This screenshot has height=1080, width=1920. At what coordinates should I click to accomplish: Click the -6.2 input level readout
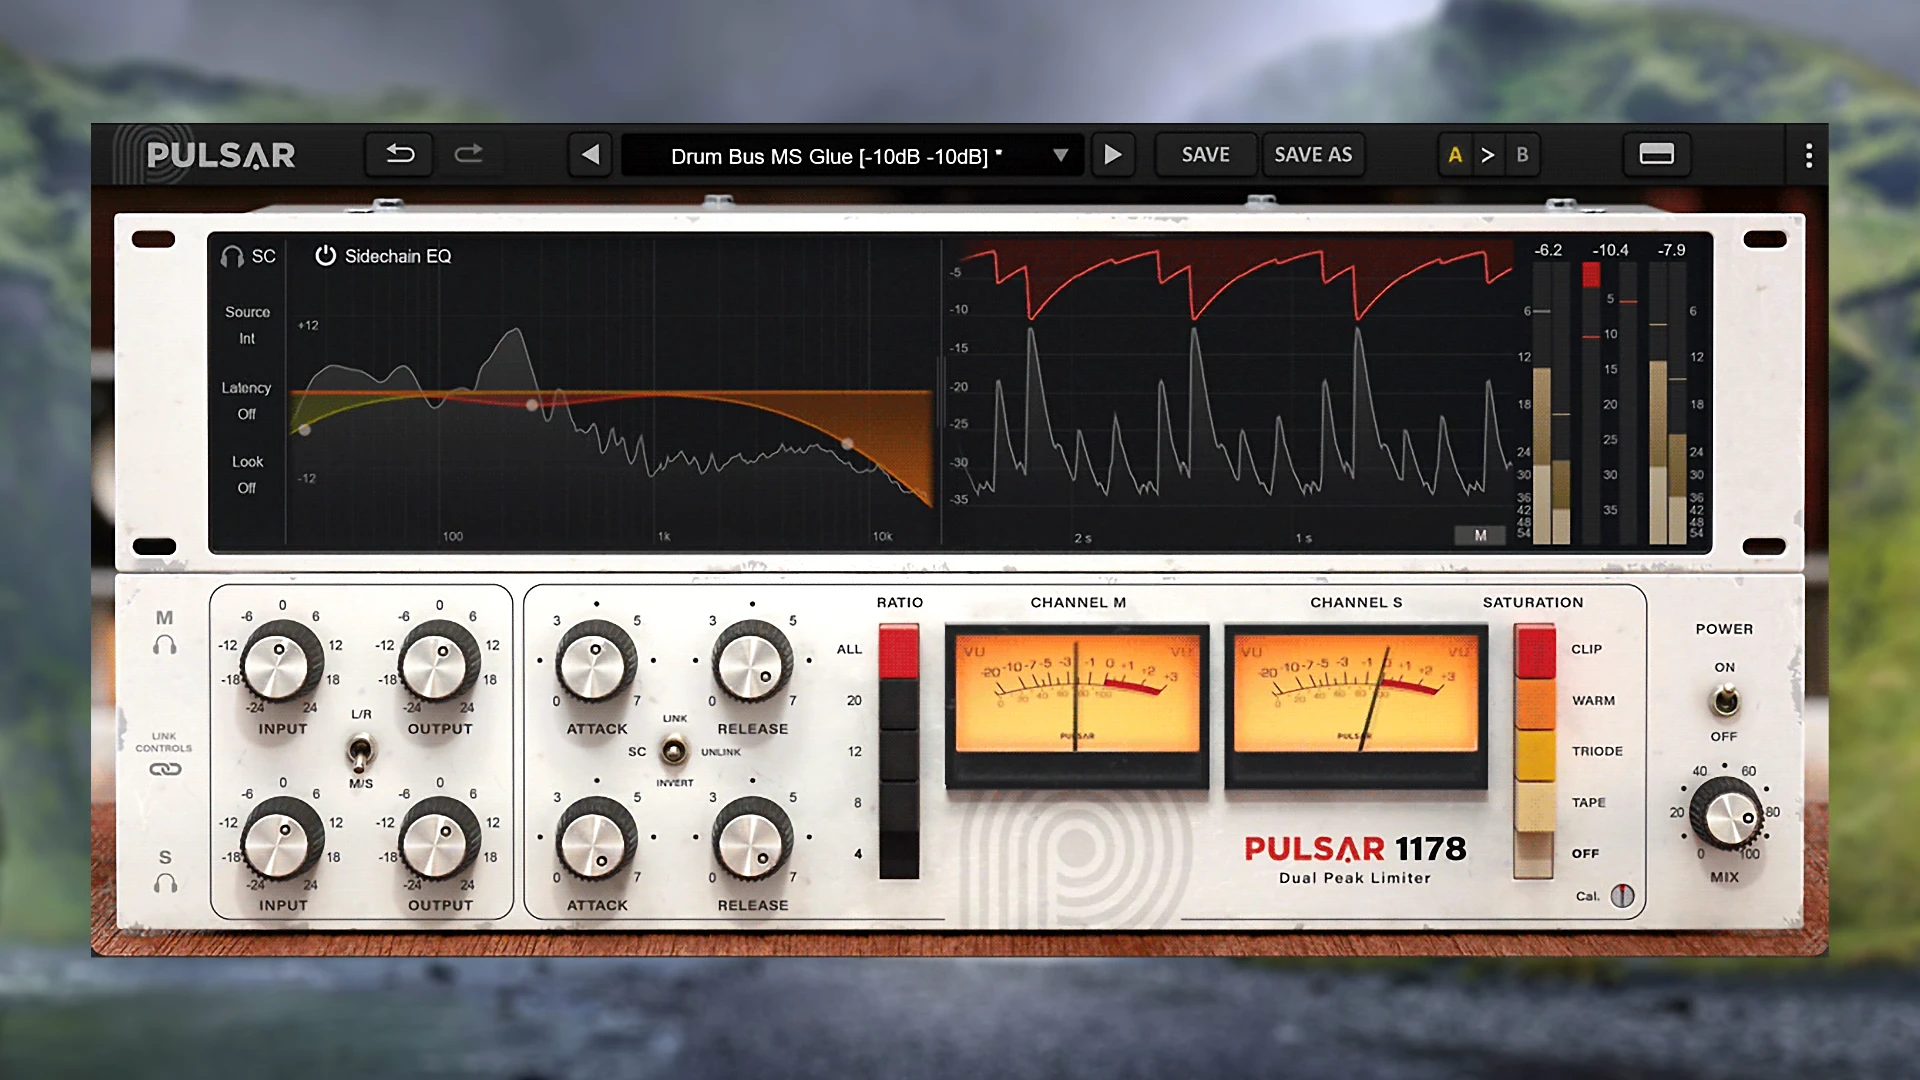(x=1548, y=250)
